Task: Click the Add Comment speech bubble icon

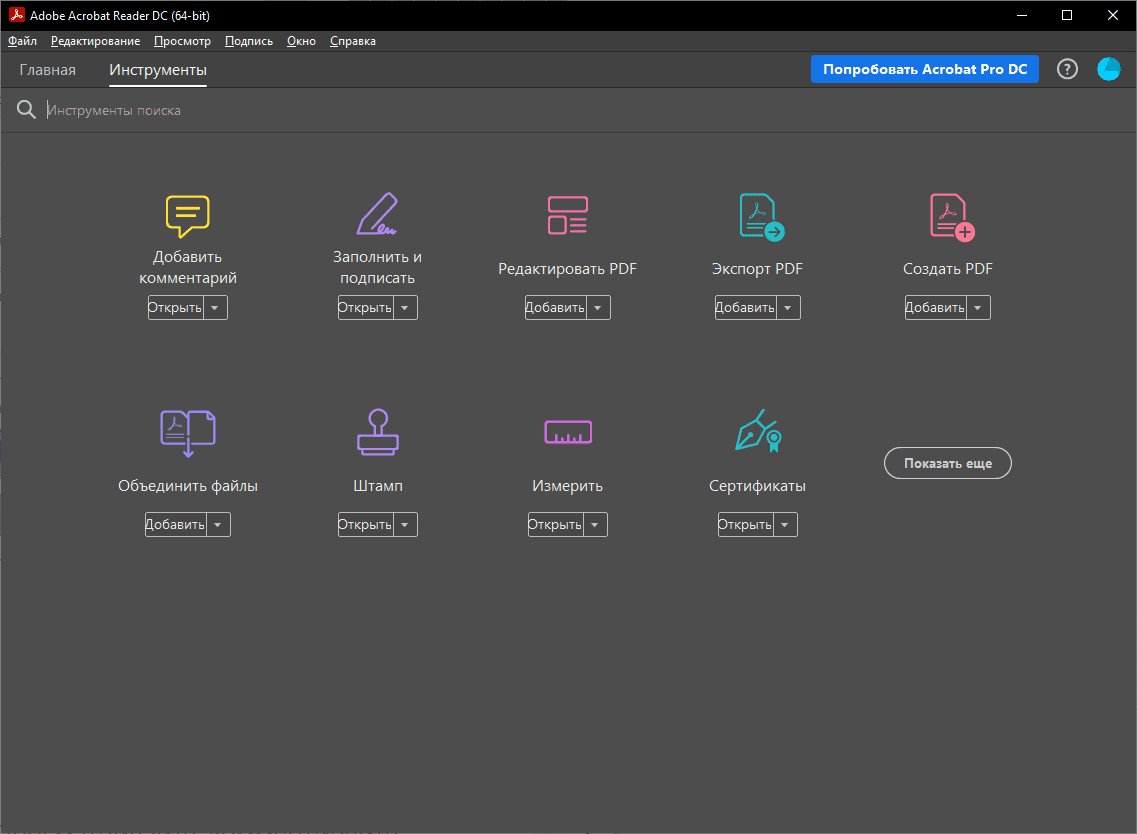Action: (x=188, y=216)
